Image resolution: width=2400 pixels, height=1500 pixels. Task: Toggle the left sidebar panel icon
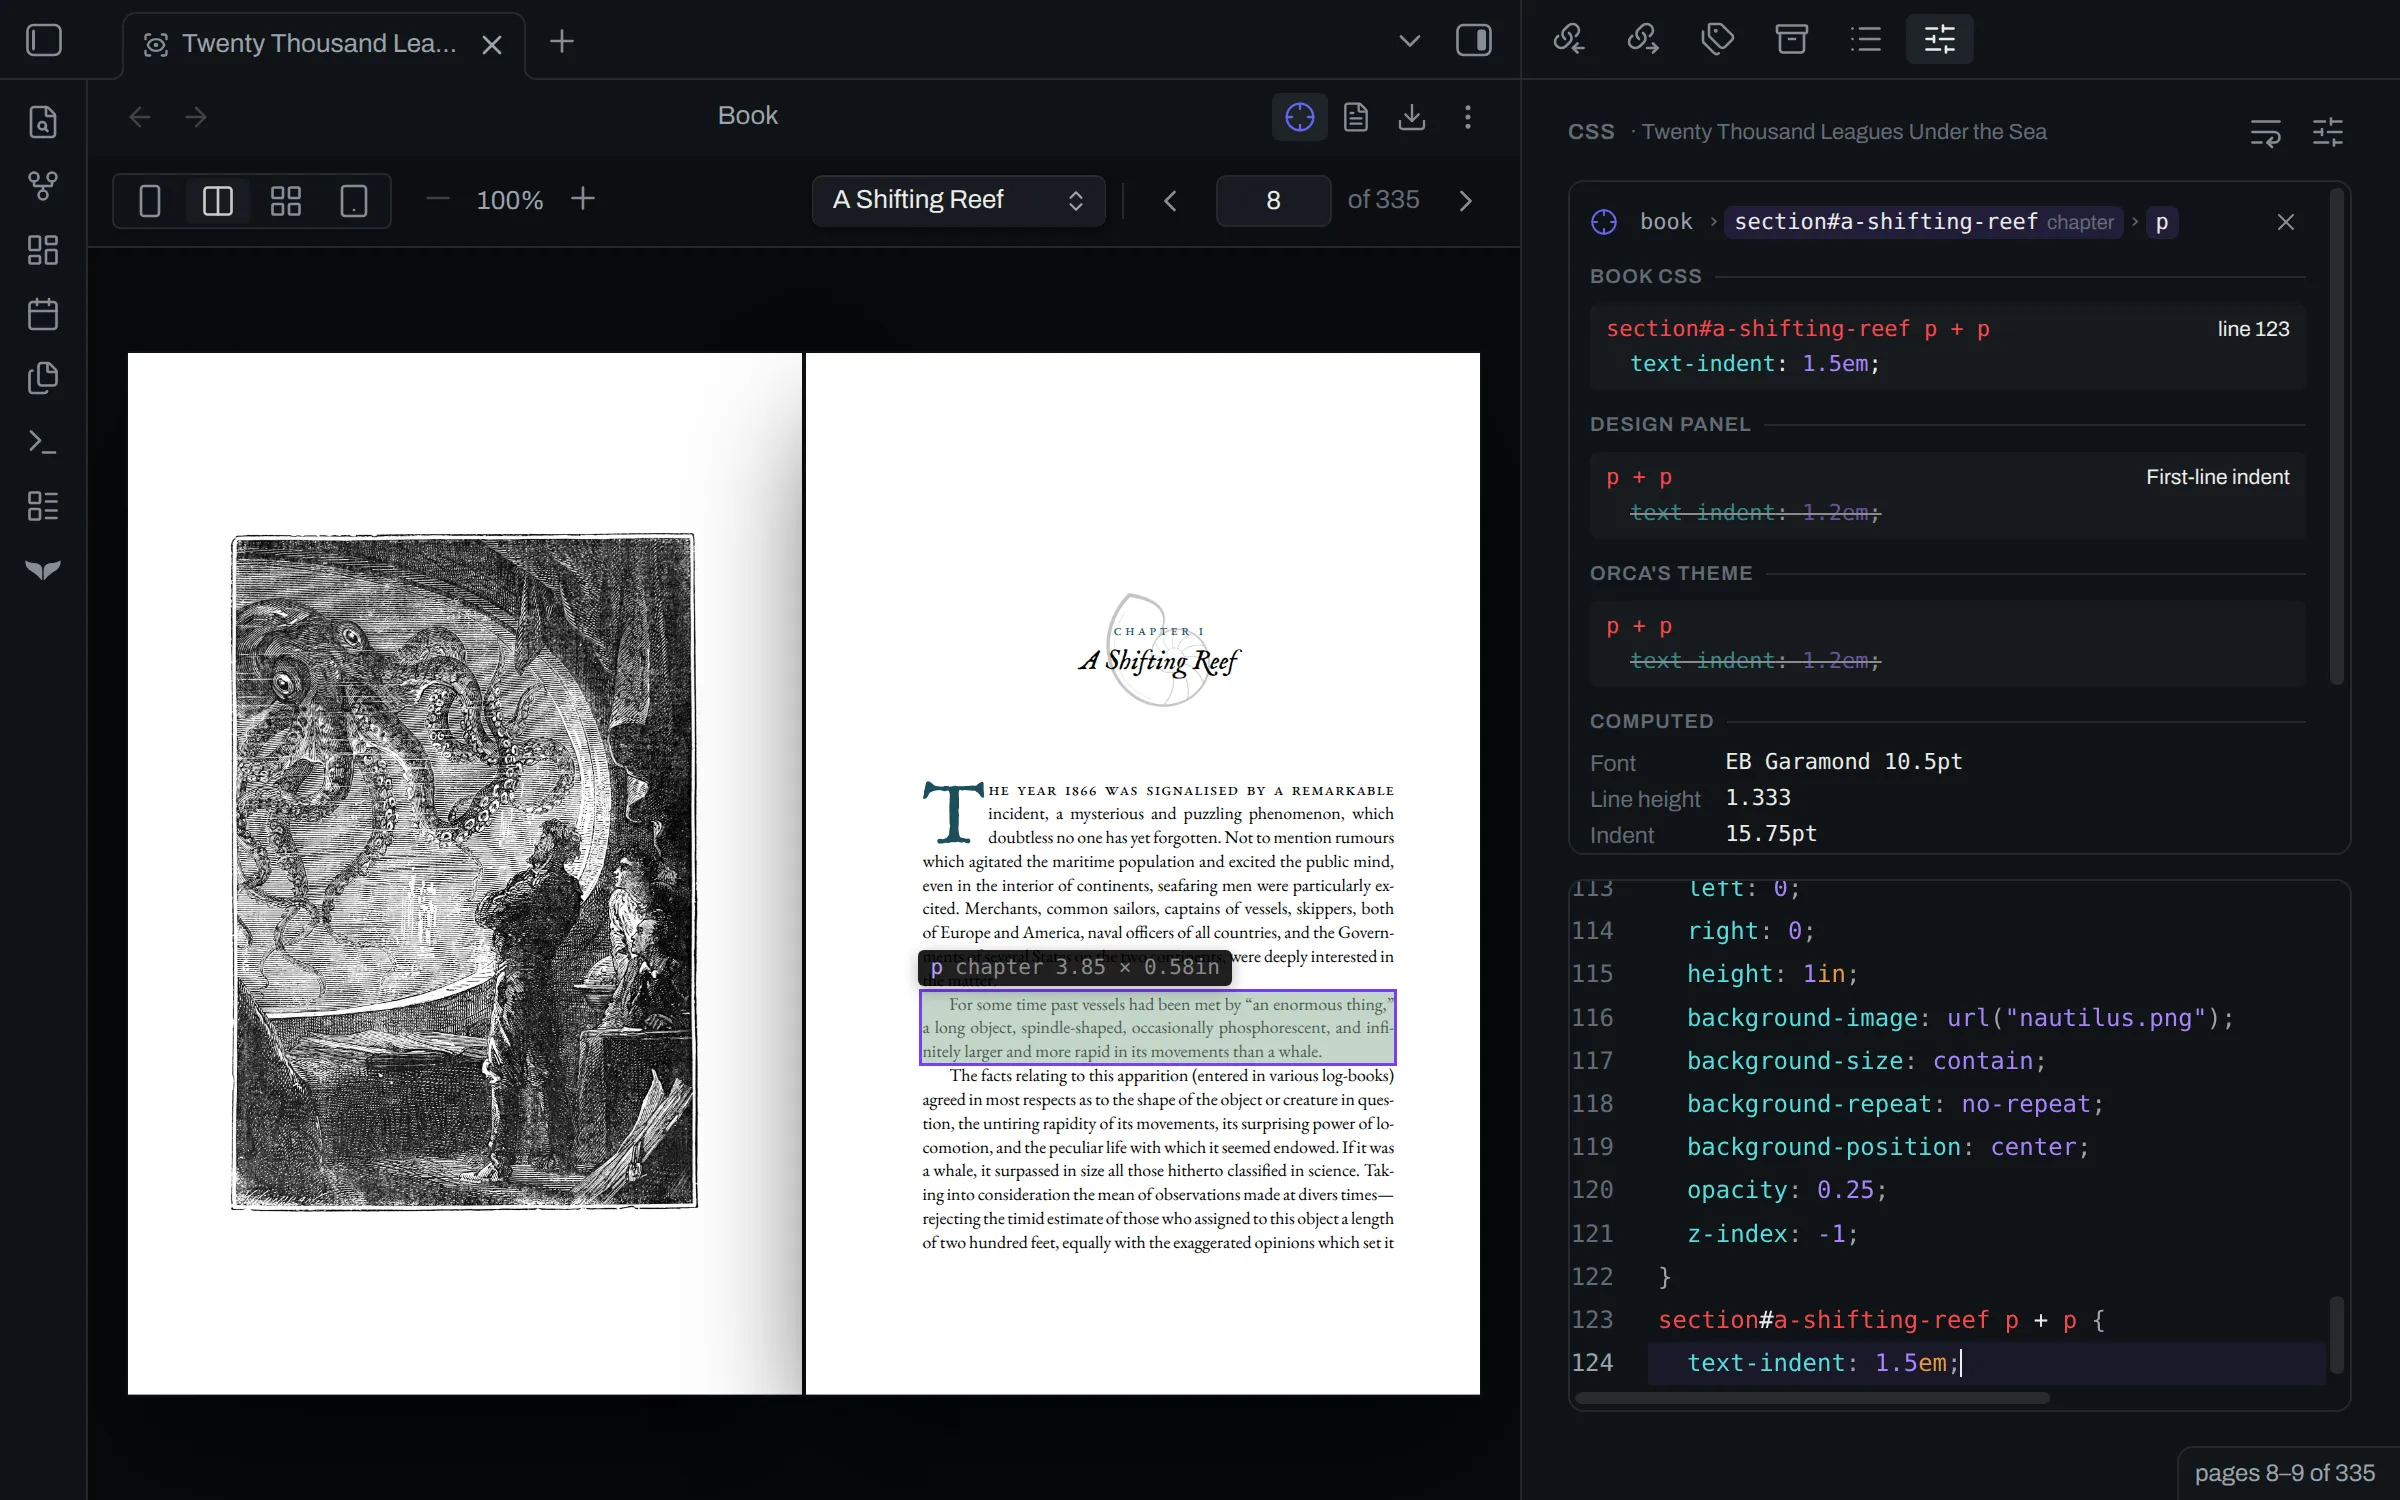click(43, 41)
